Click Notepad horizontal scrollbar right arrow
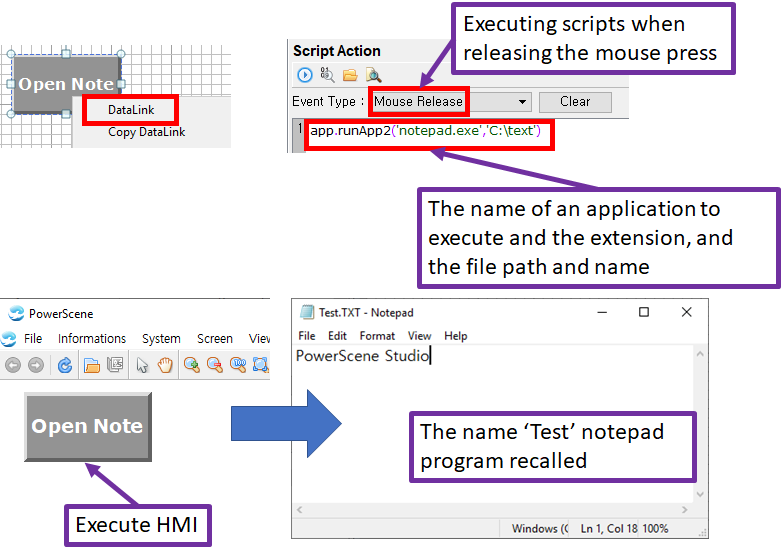Screen dimensions: 781x553 click(684, 510)
